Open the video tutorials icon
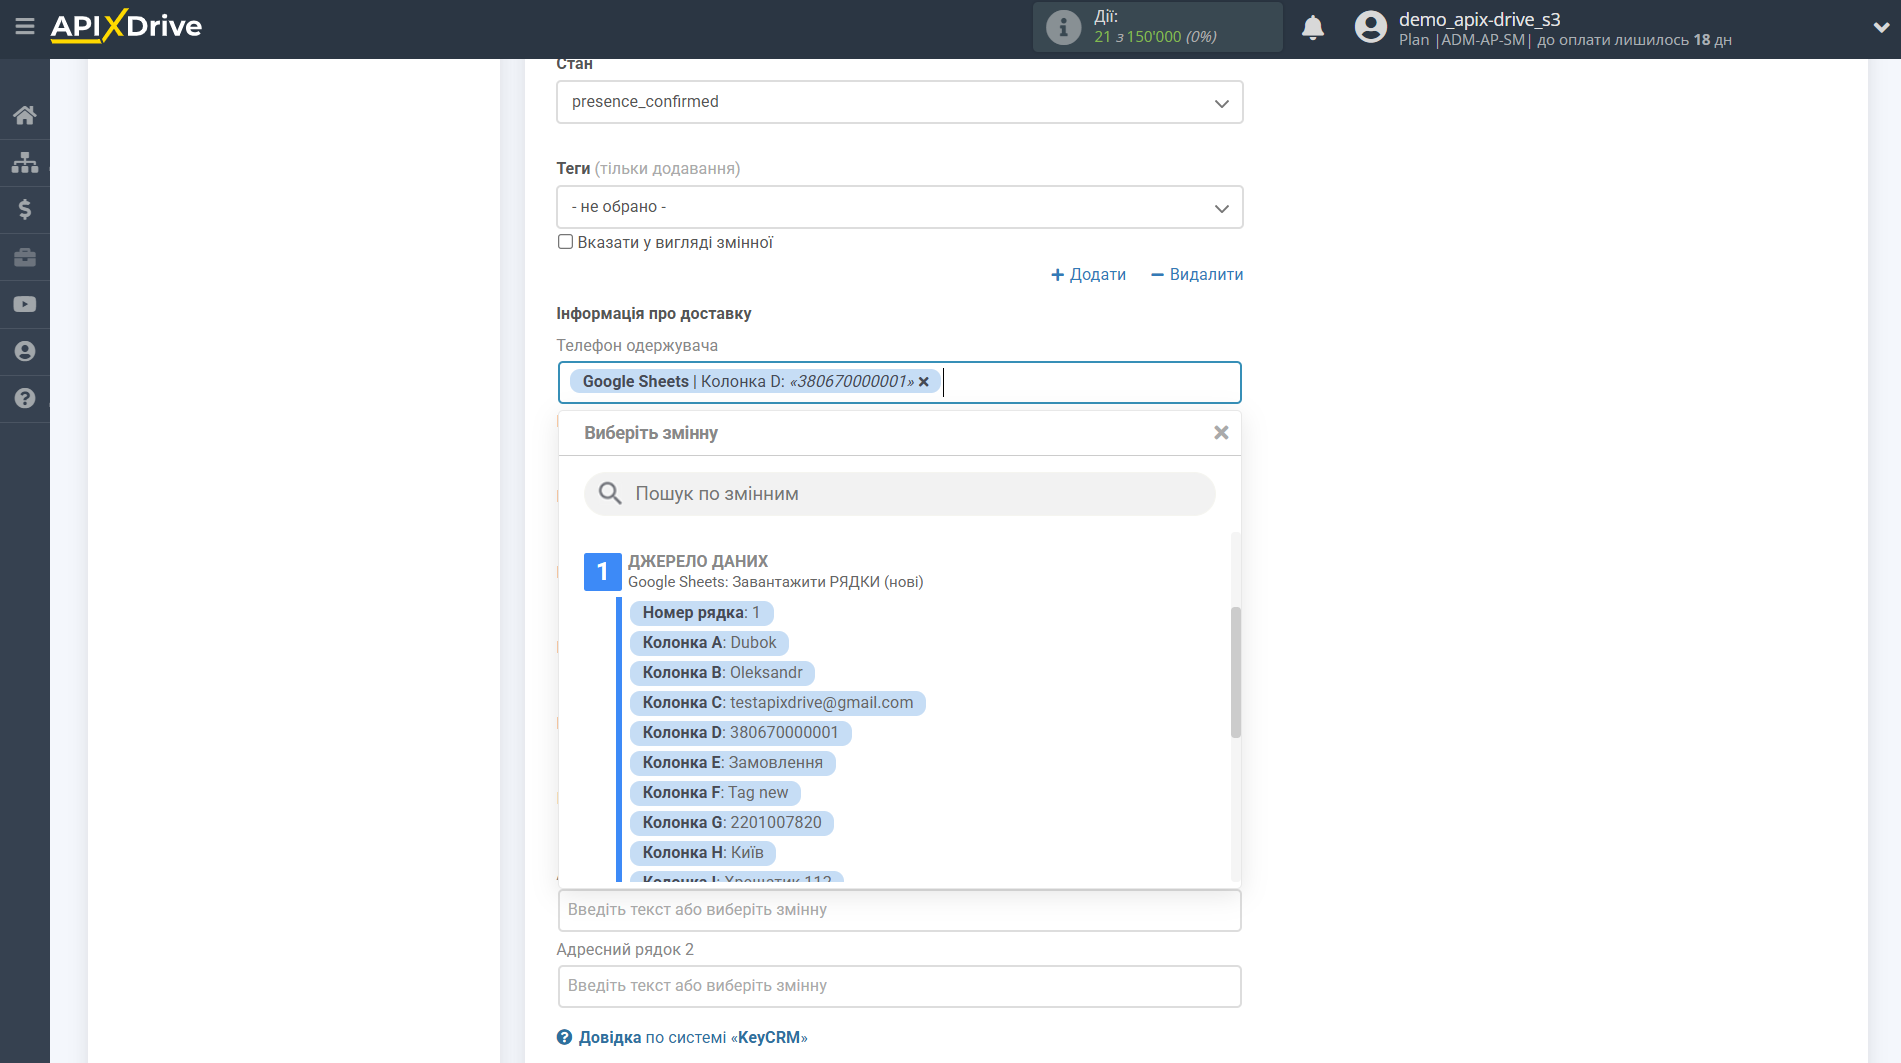Viewport: 1901px width, 1063px height. tap(25, 304)
